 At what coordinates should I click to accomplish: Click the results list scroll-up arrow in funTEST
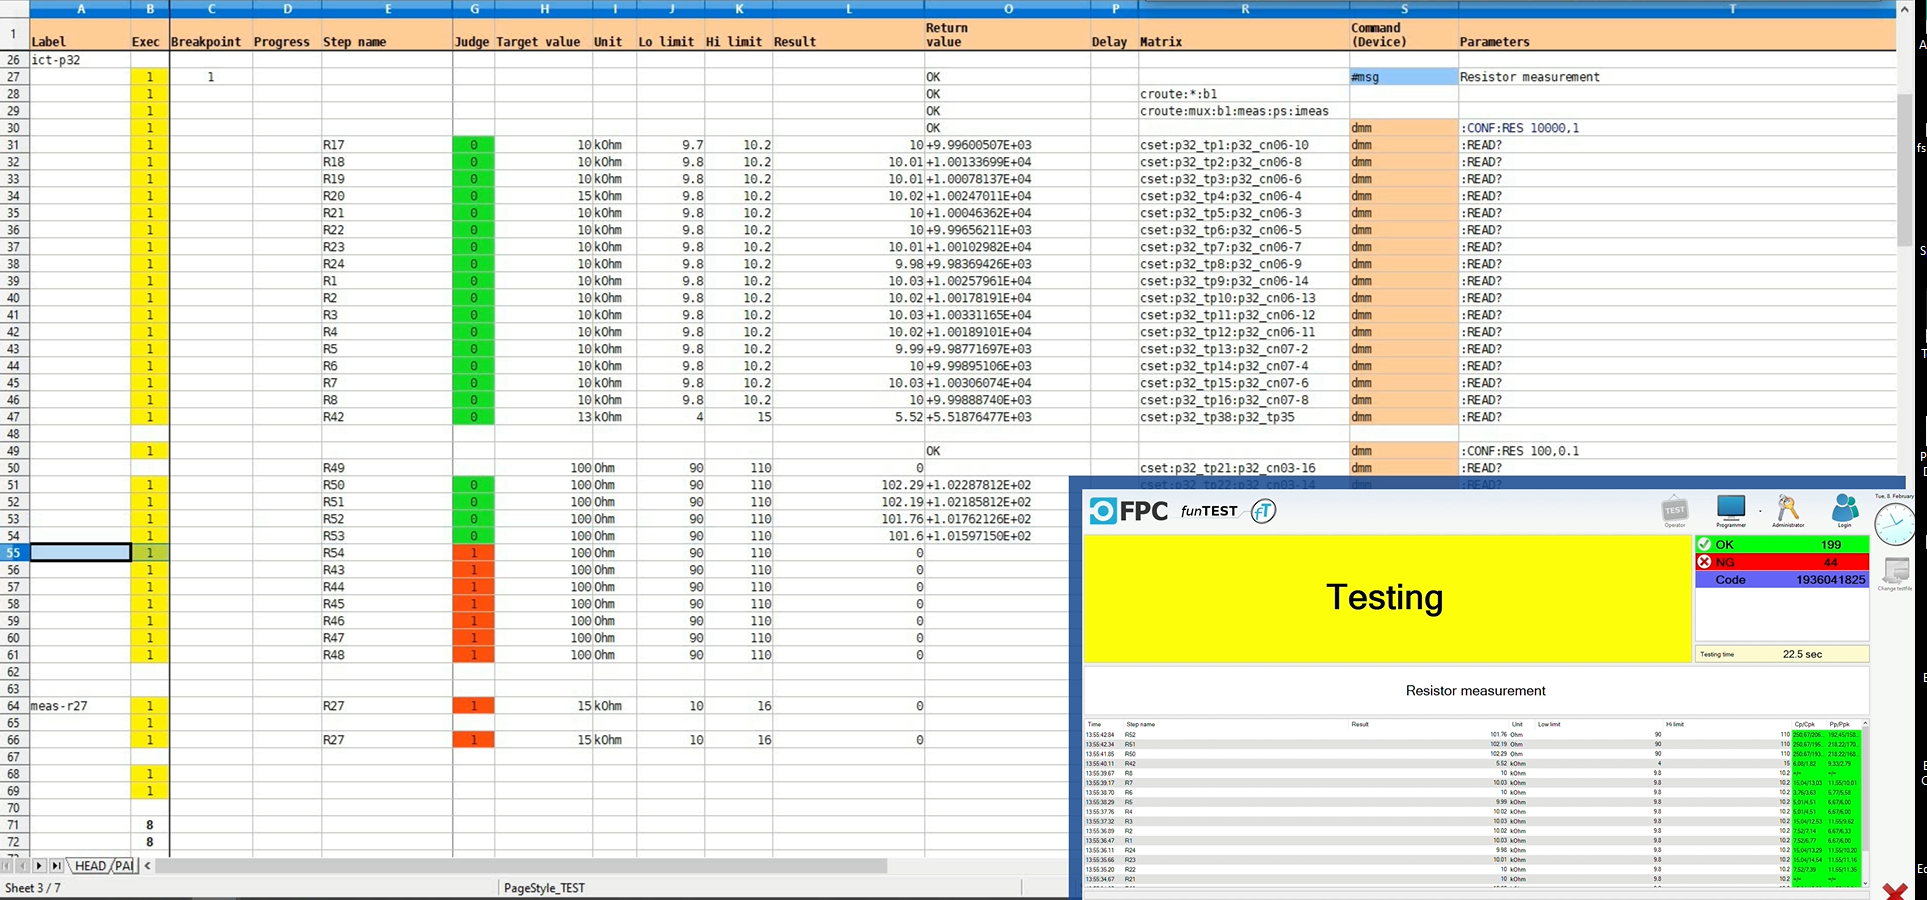point(1864,723)
